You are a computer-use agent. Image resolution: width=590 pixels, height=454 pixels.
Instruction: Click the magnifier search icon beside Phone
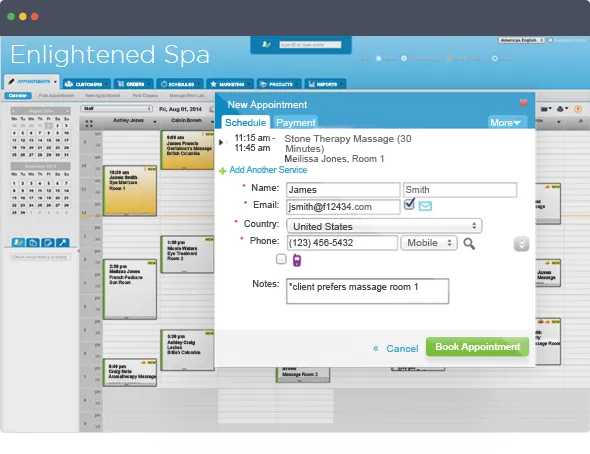point(469,244)
